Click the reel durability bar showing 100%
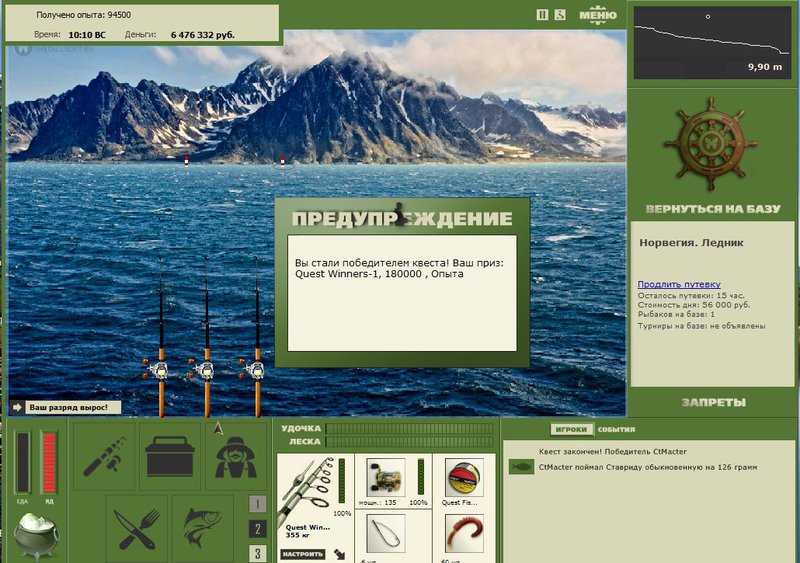This screenshot has height=563, width=800. (x=420, y=476)
